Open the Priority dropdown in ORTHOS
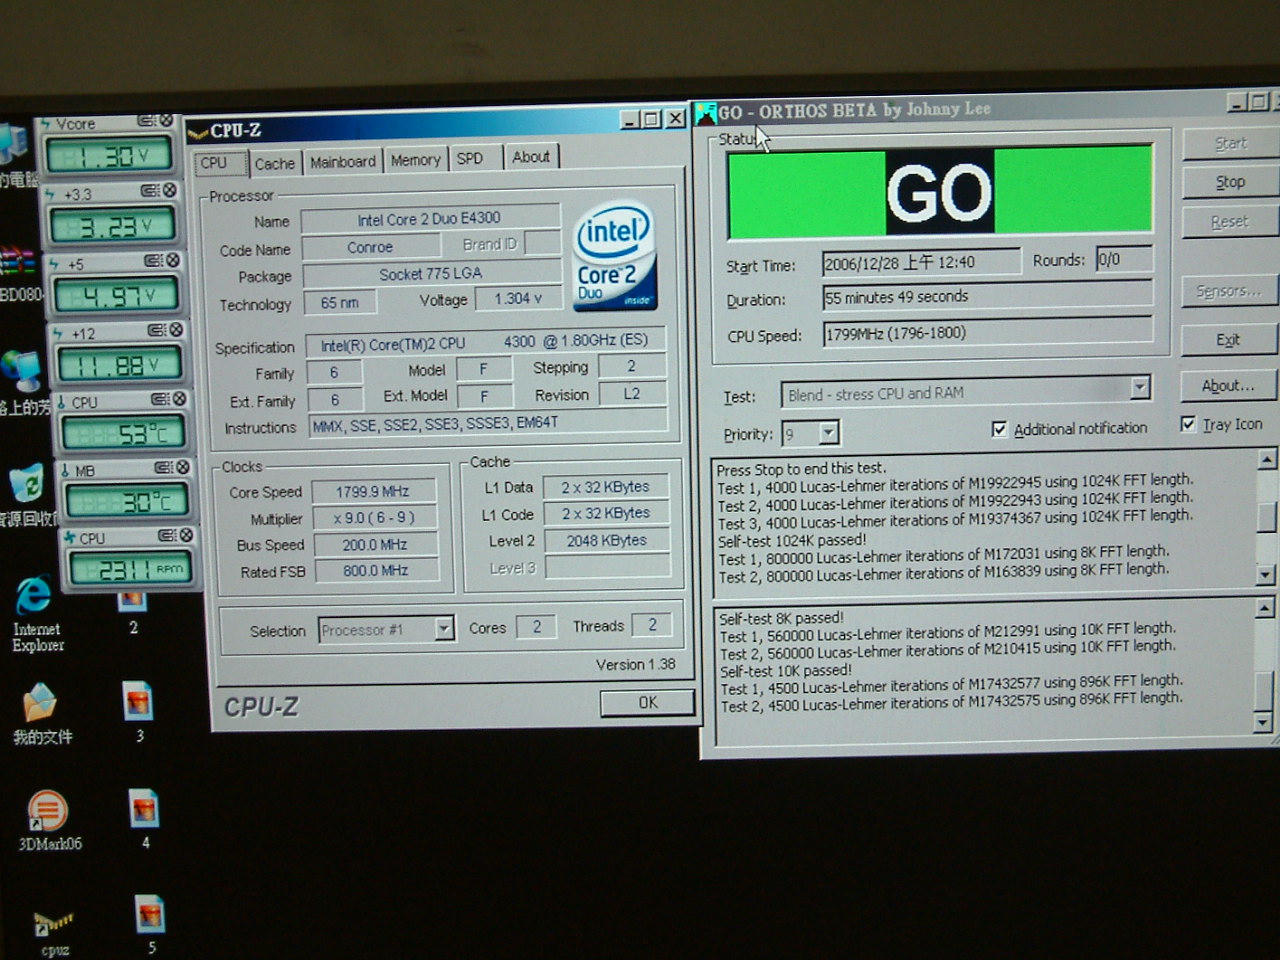Screen dimensions: 1280x960 [829, 433]
